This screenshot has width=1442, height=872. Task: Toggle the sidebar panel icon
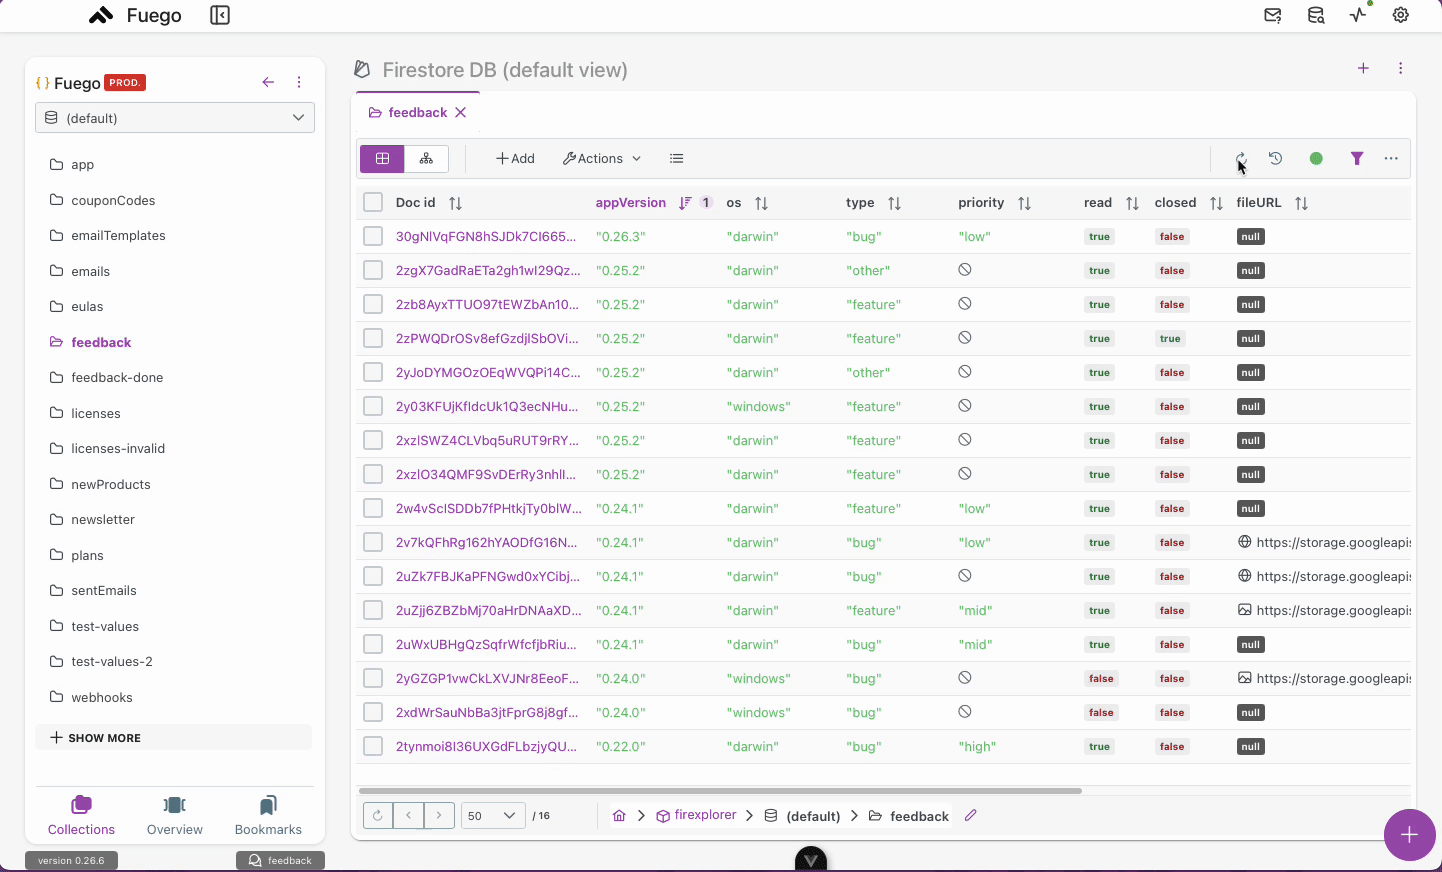(x=220, y=15)
